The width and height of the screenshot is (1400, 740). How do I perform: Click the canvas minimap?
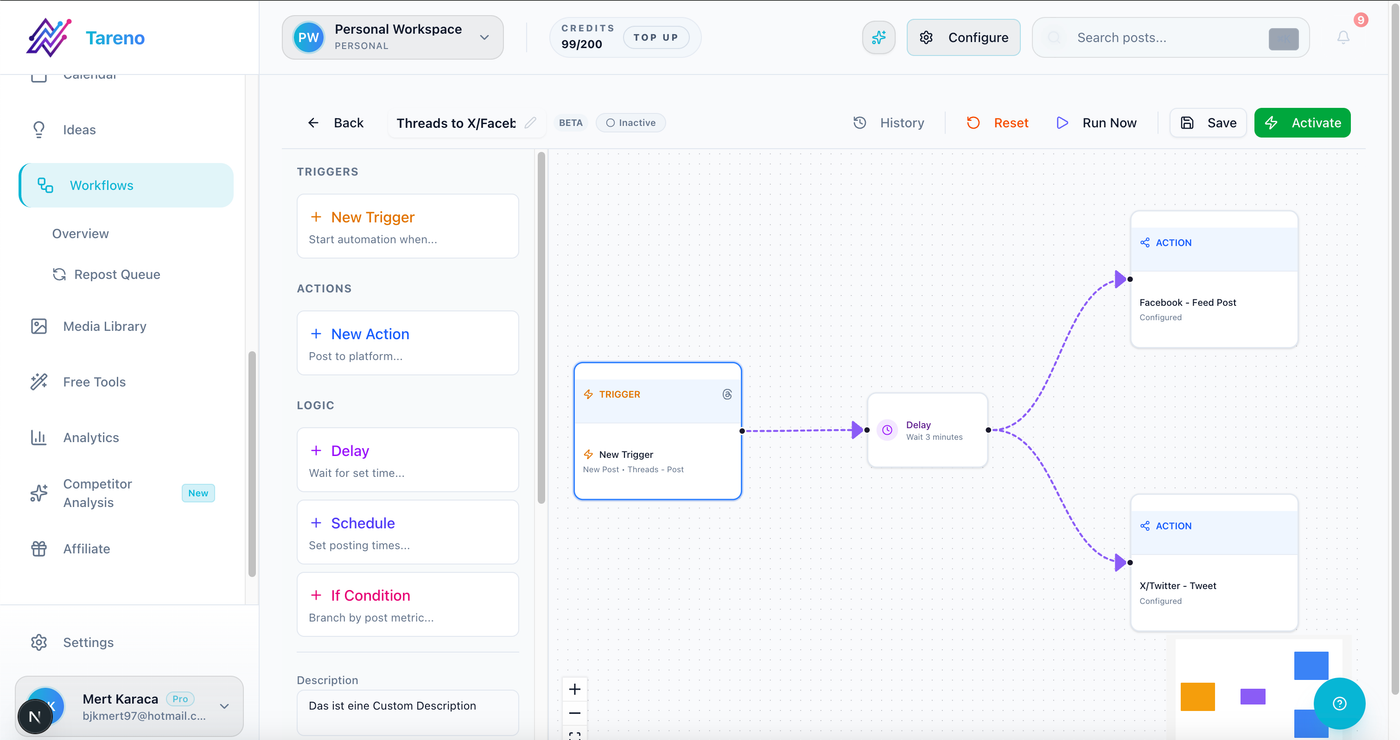click(1260, 689)
